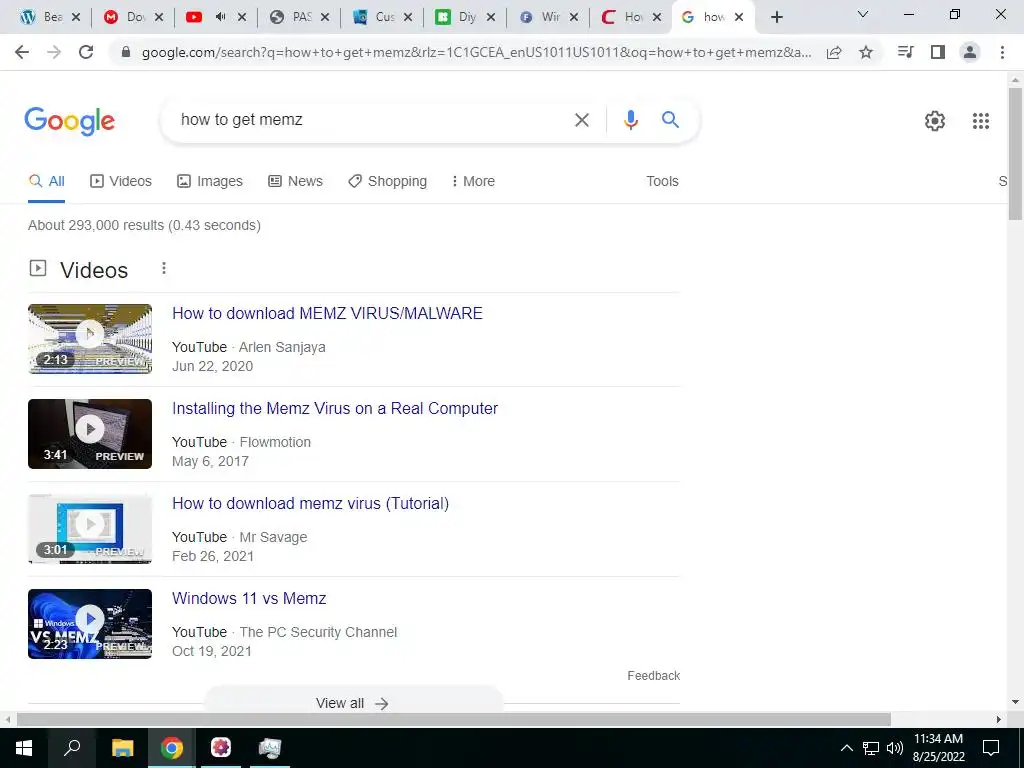View site security lock info
This screenshot has width=1024, height=768.
pyautogui.click(x=127, y=52)
